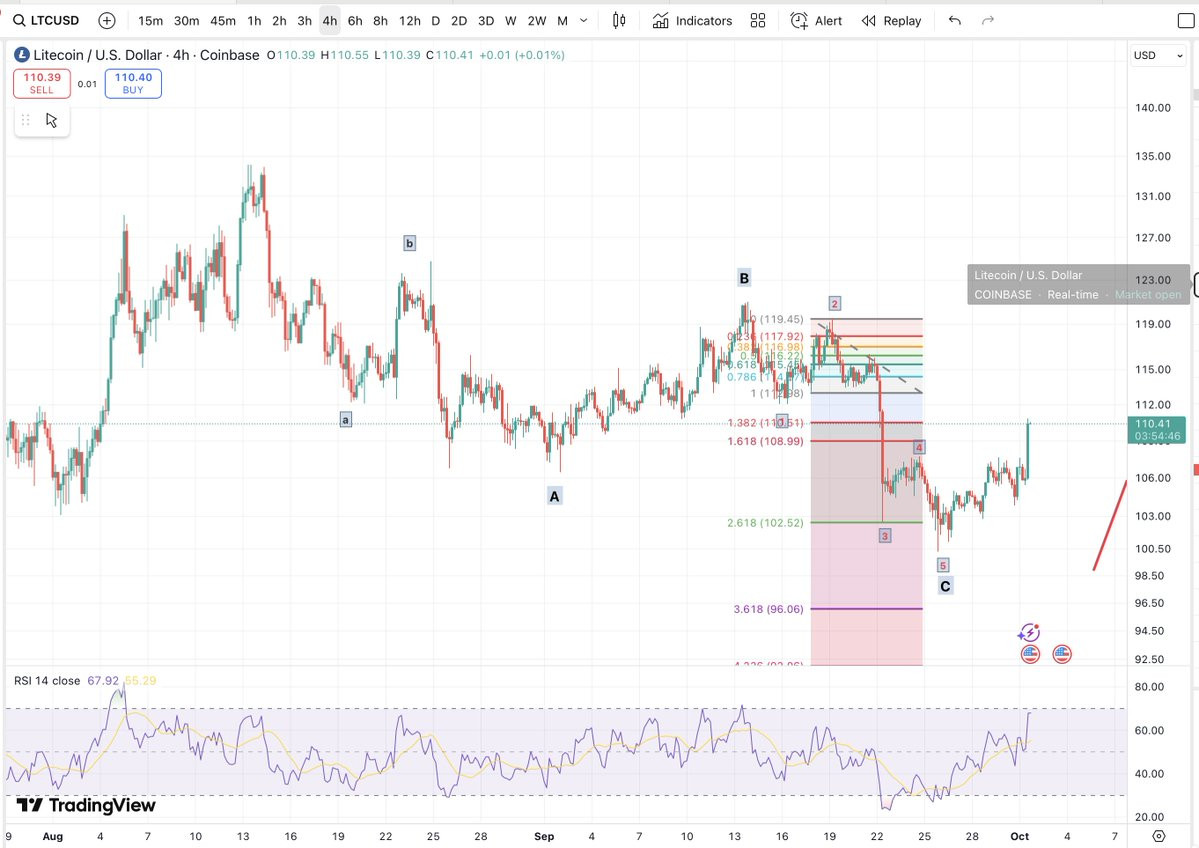Select wave number 3 label
Screen dimensions: 1199x848
point(885,536)
